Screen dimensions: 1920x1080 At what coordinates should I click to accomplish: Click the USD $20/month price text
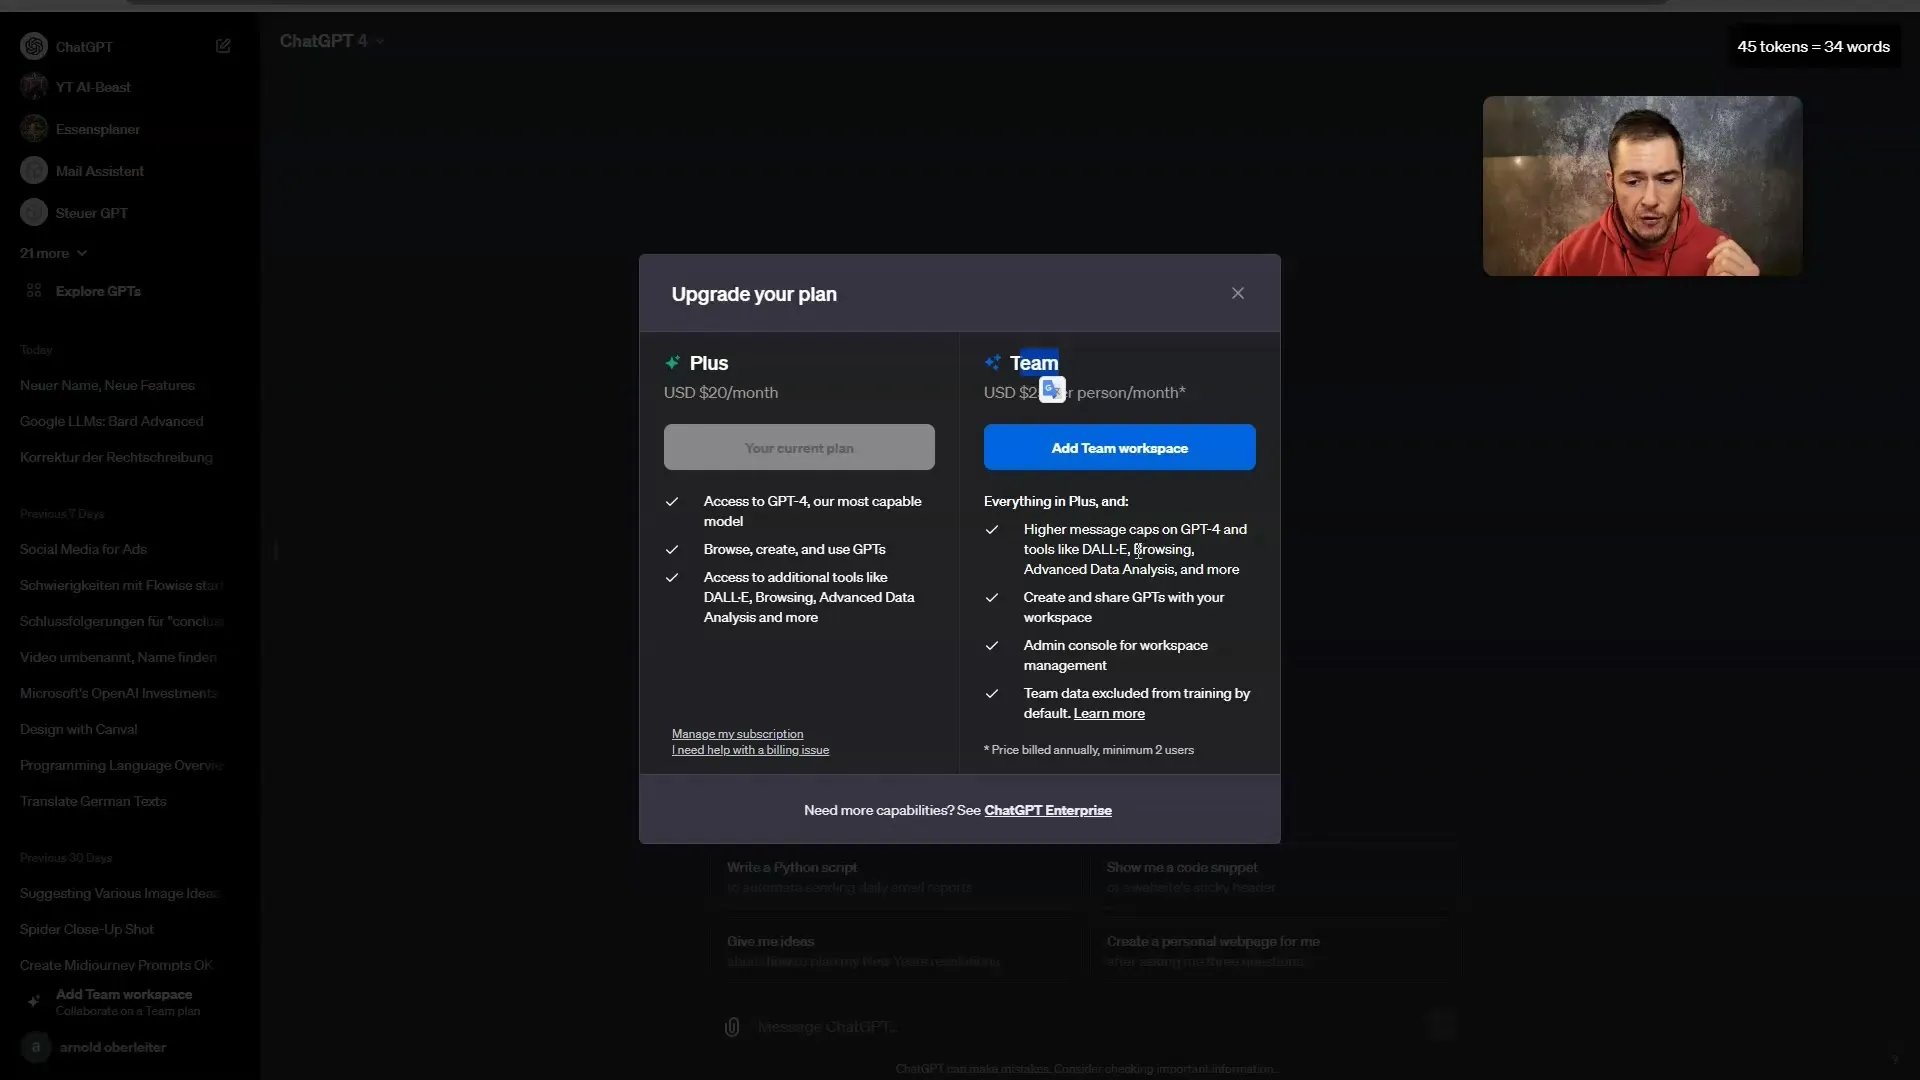[x=721, y=393]
